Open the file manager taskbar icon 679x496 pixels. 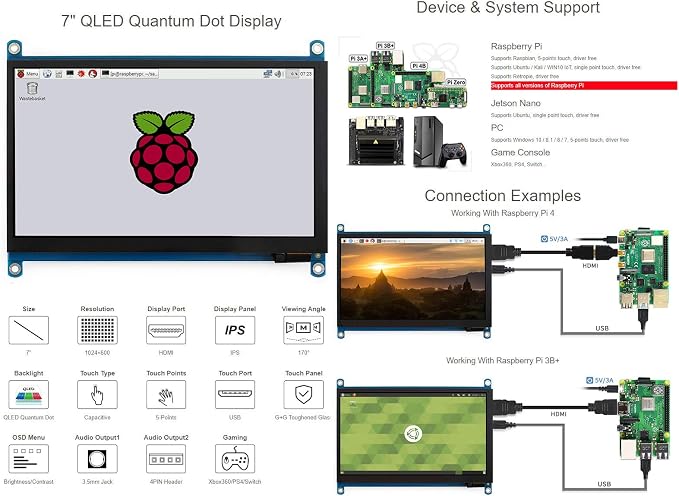click(58, 74)
